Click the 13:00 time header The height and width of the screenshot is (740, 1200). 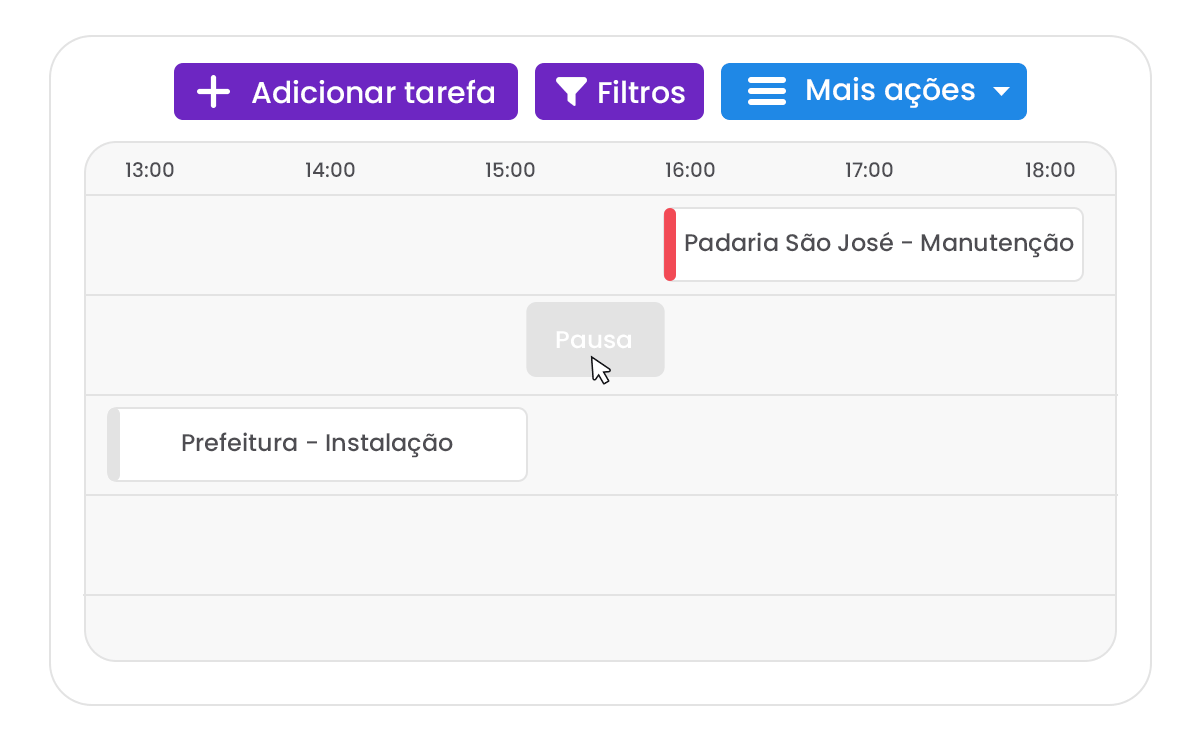pos(150,170)
